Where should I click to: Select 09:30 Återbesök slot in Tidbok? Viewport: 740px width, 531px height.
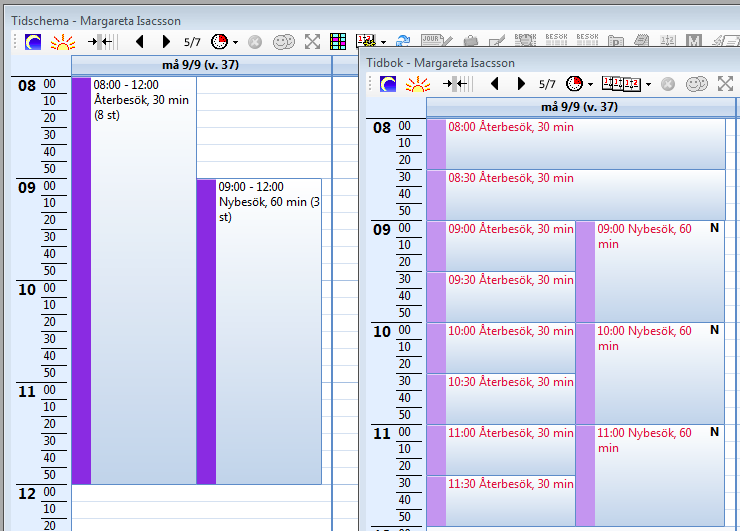click(501, 297)
